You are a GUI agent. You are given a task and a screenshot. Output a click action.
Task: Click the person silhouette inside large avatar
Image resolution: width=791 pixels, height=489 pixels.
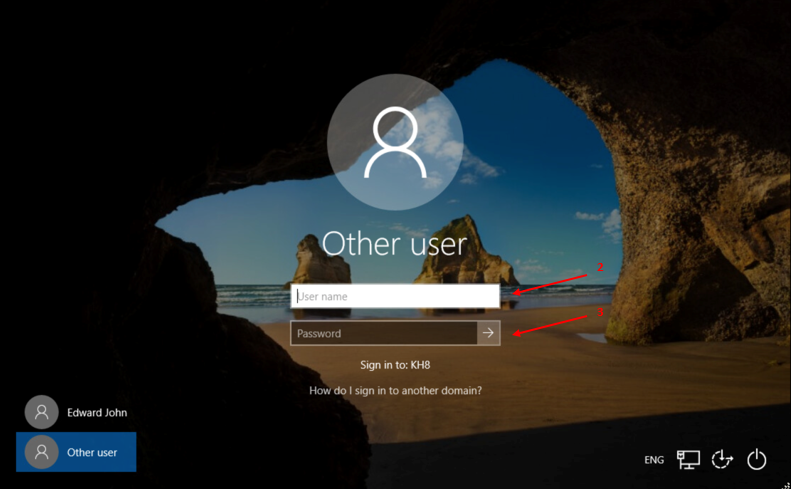pos(394,143)
